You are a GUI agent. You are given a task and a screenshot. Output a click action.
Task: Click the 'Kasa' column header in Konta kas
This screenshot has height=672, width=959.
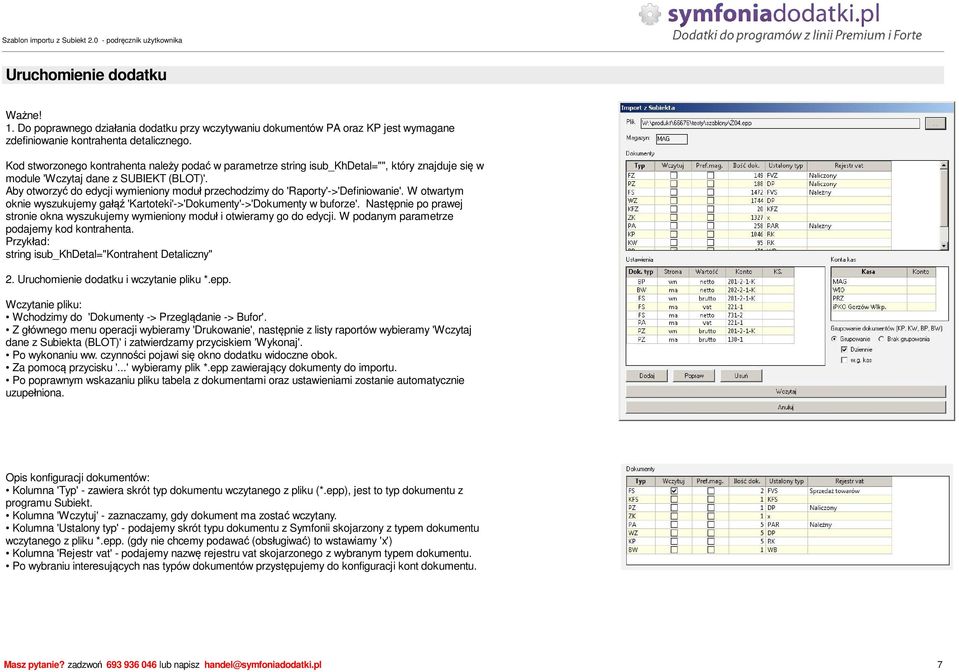click(868, 271)
